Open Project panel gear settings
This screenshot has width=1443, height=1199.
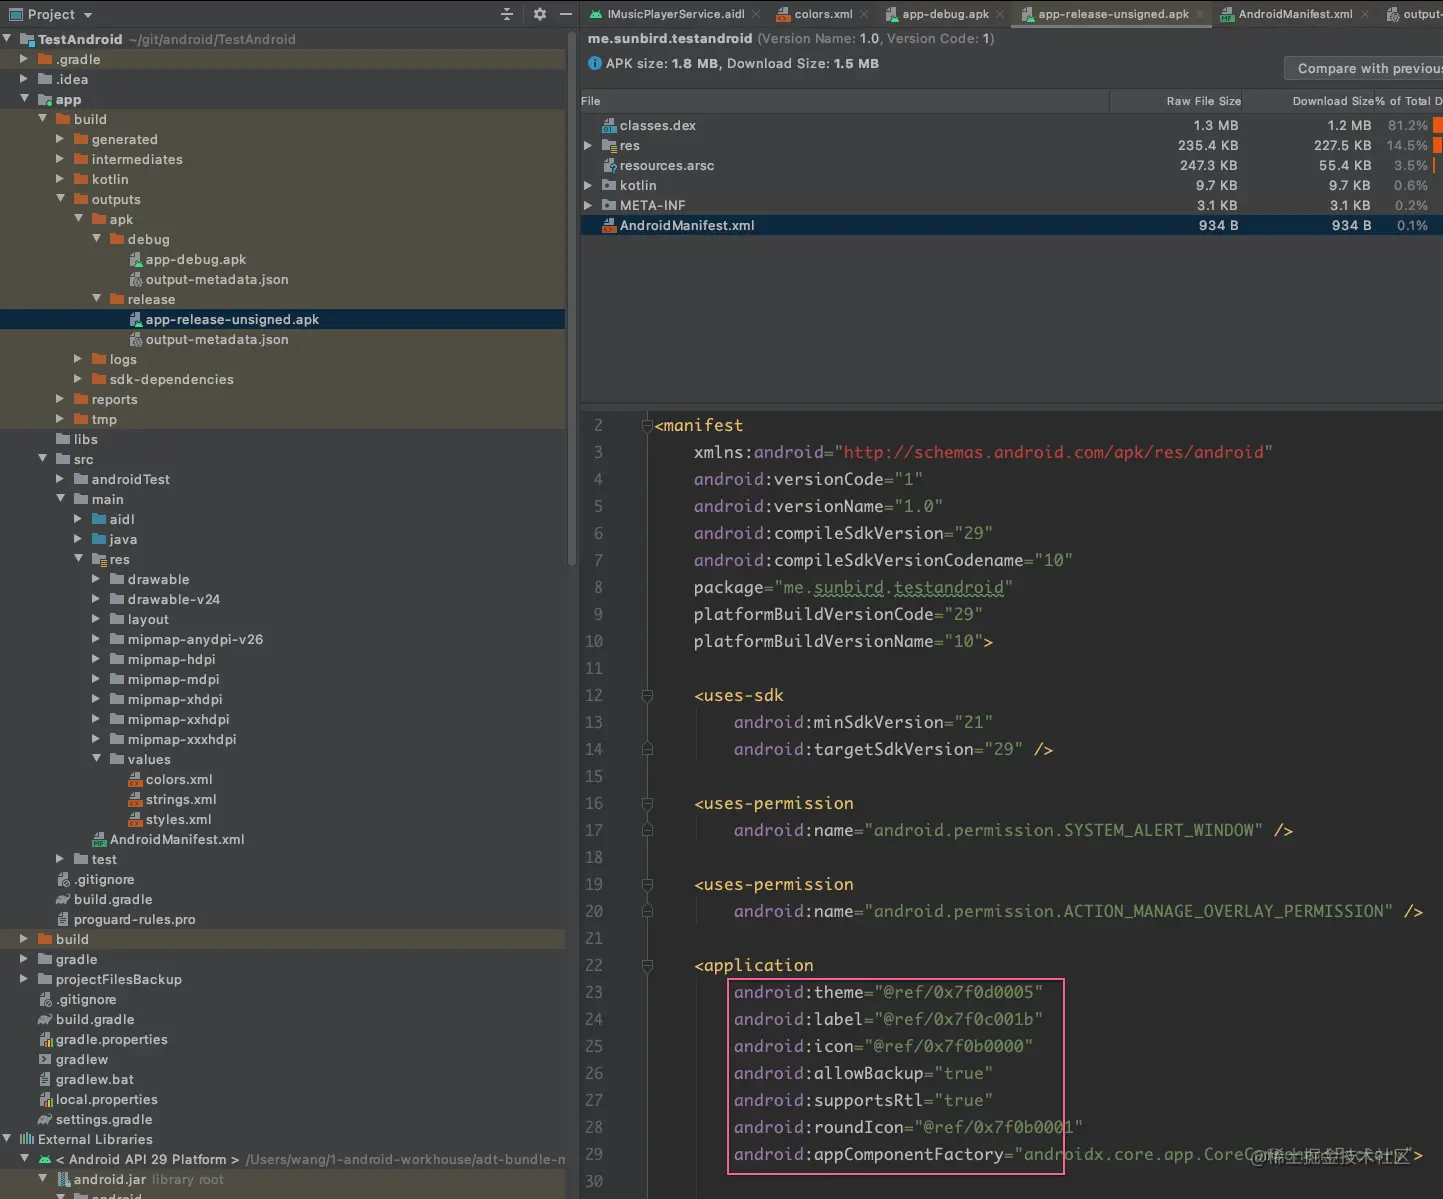pos(540,14)
